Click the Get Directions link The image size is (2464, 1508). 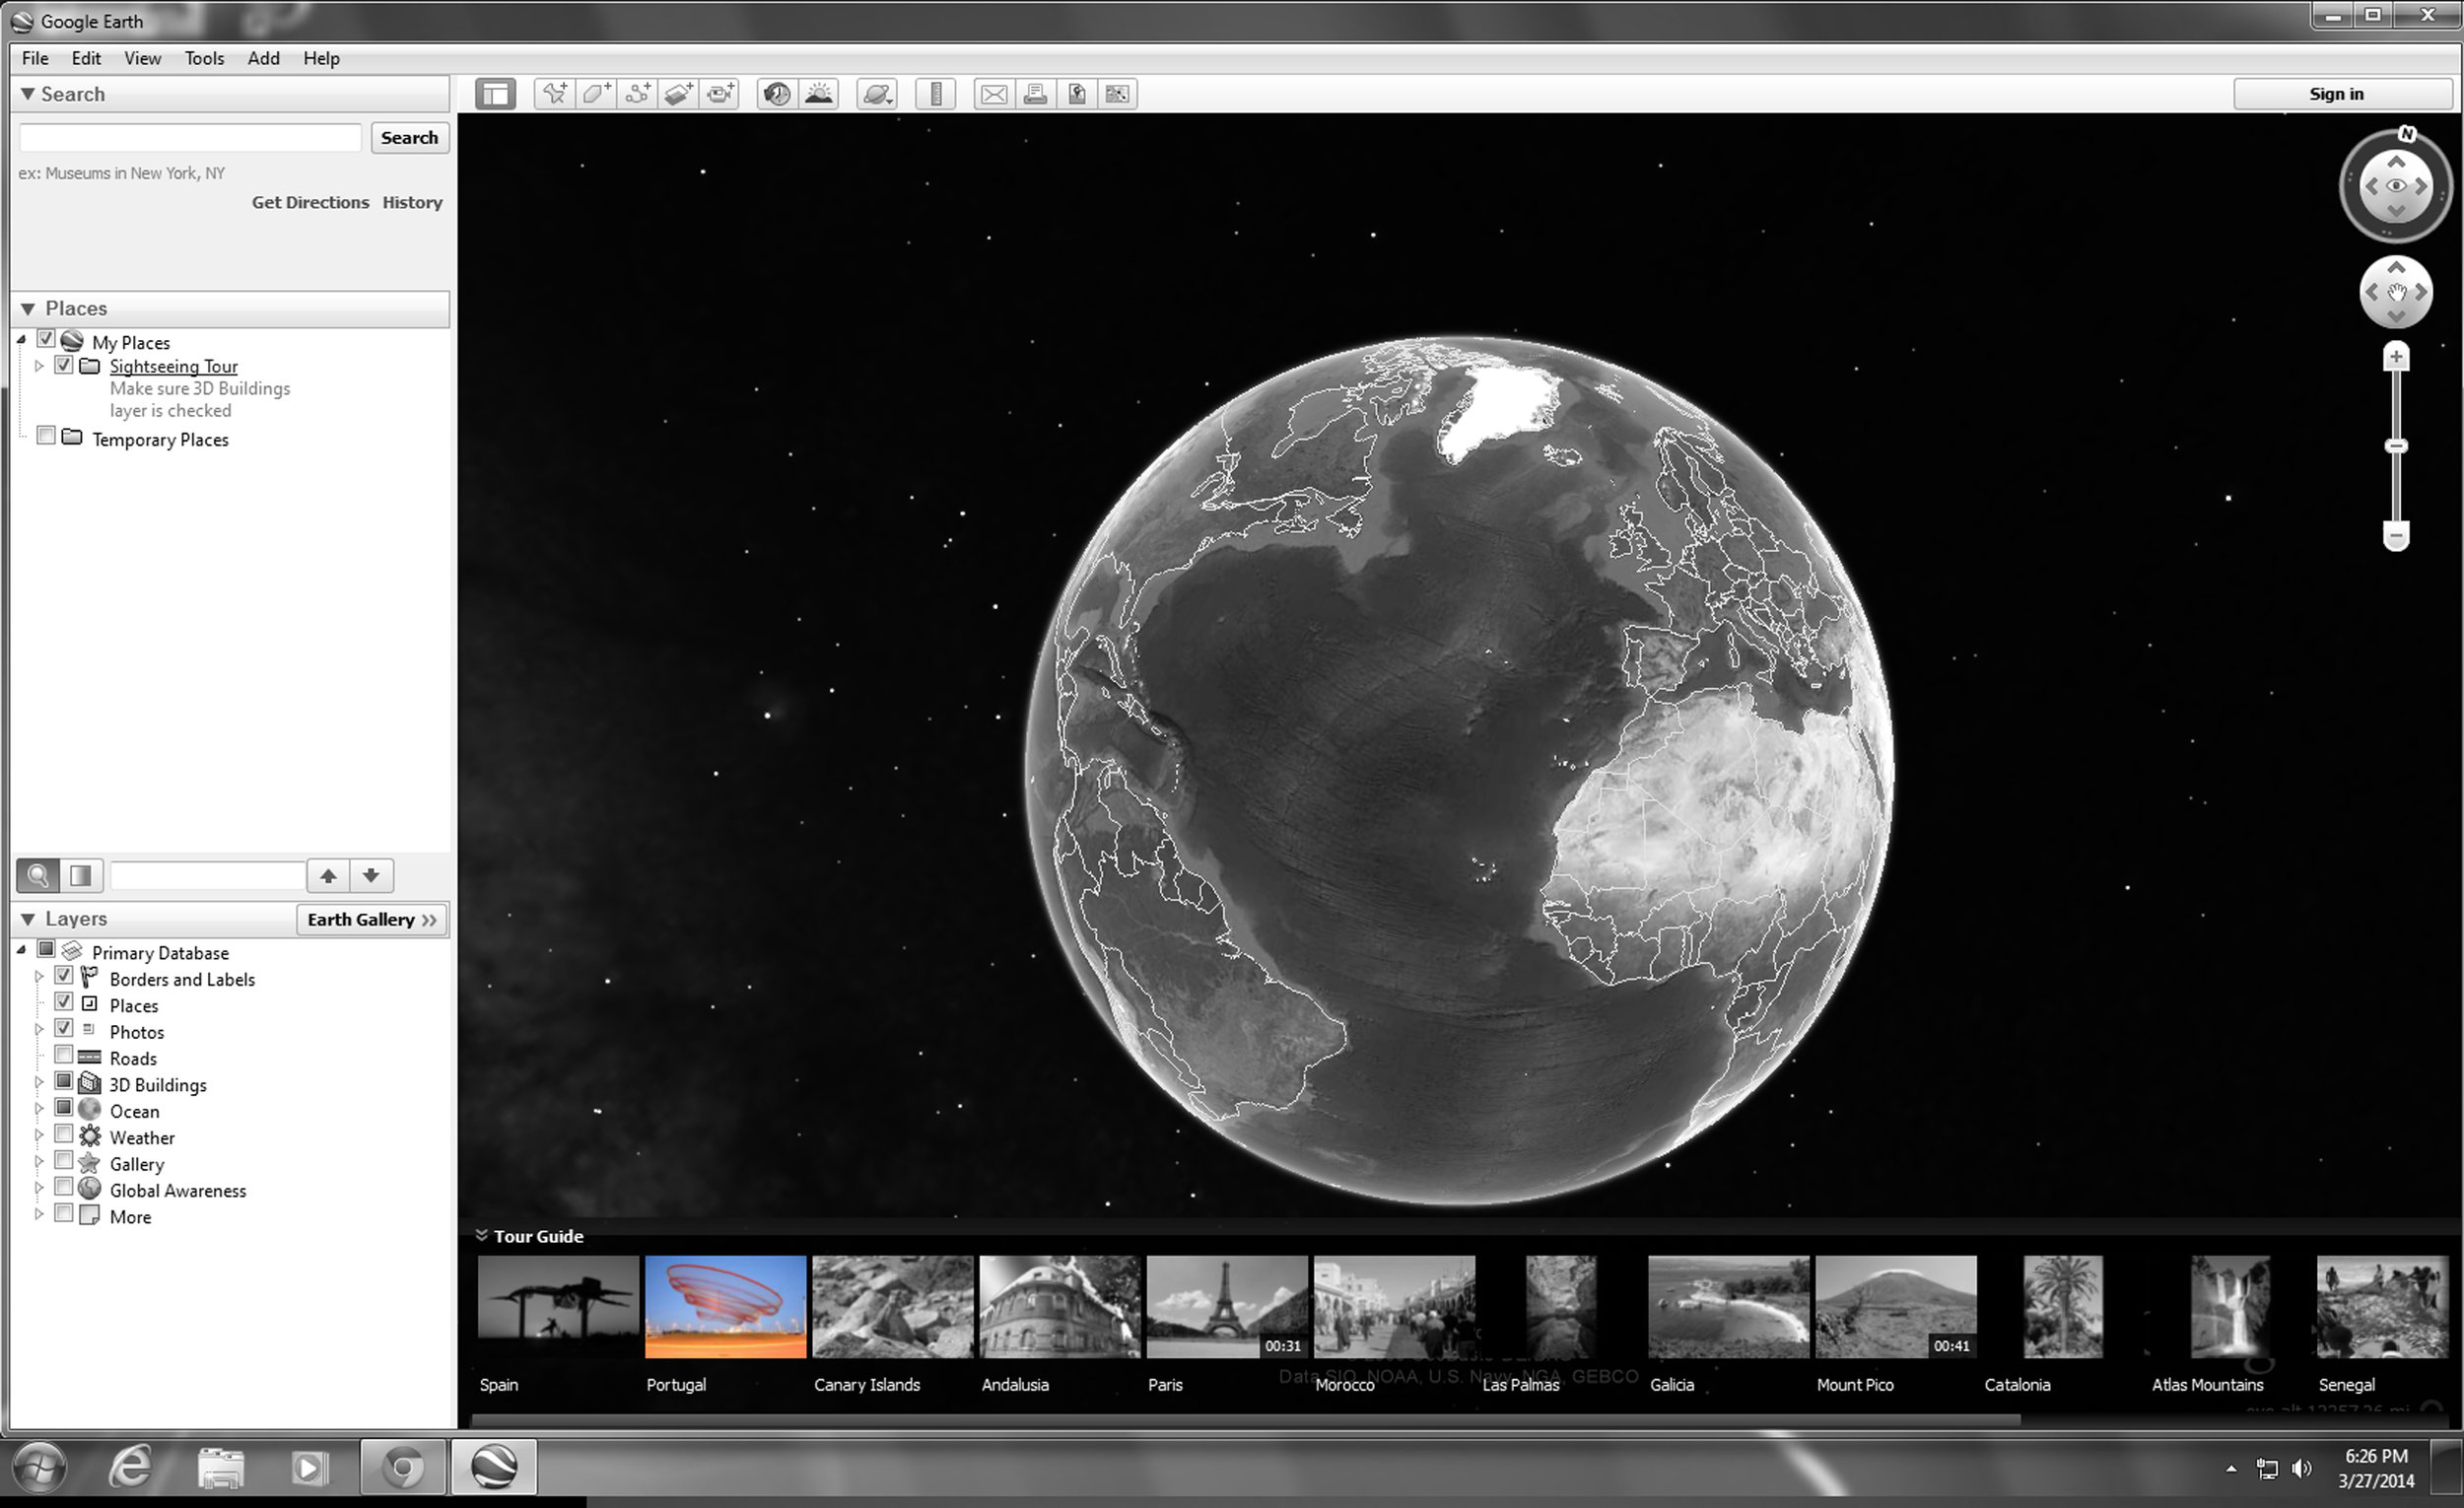click(x=310, y=202)
